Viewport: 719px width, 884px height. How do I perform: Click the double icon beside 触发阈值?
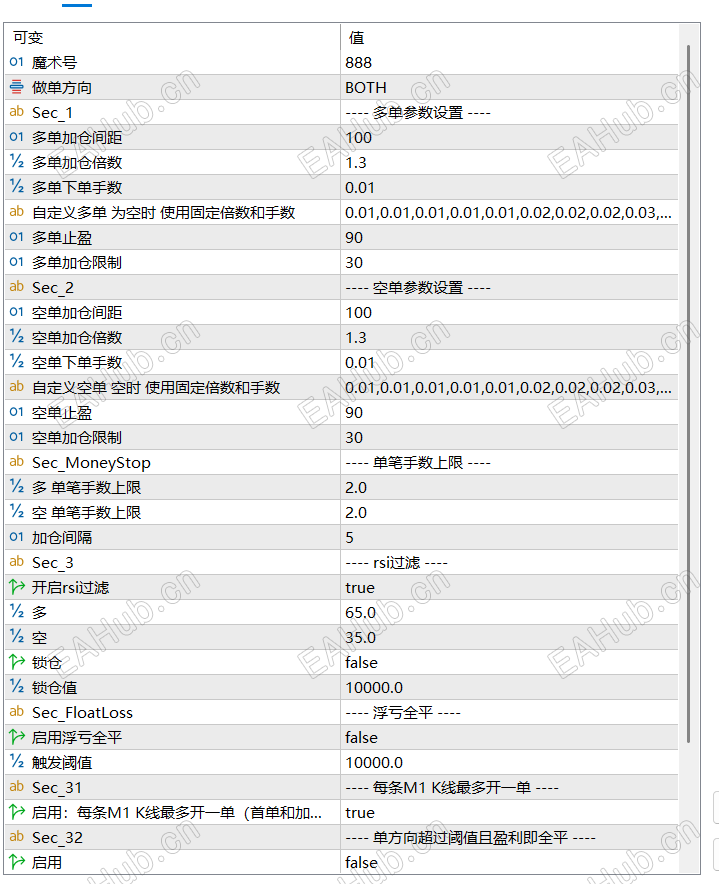point(16,762)
